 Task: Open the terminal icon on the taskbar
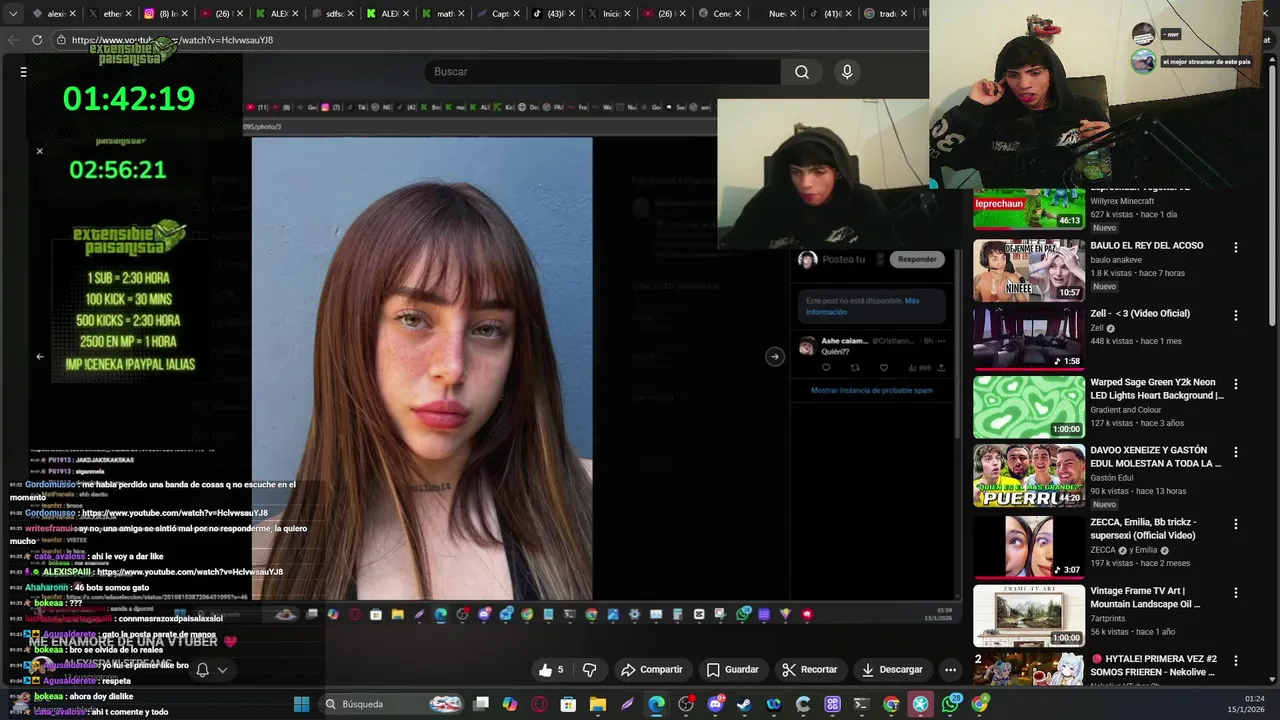tap(861, 704)
